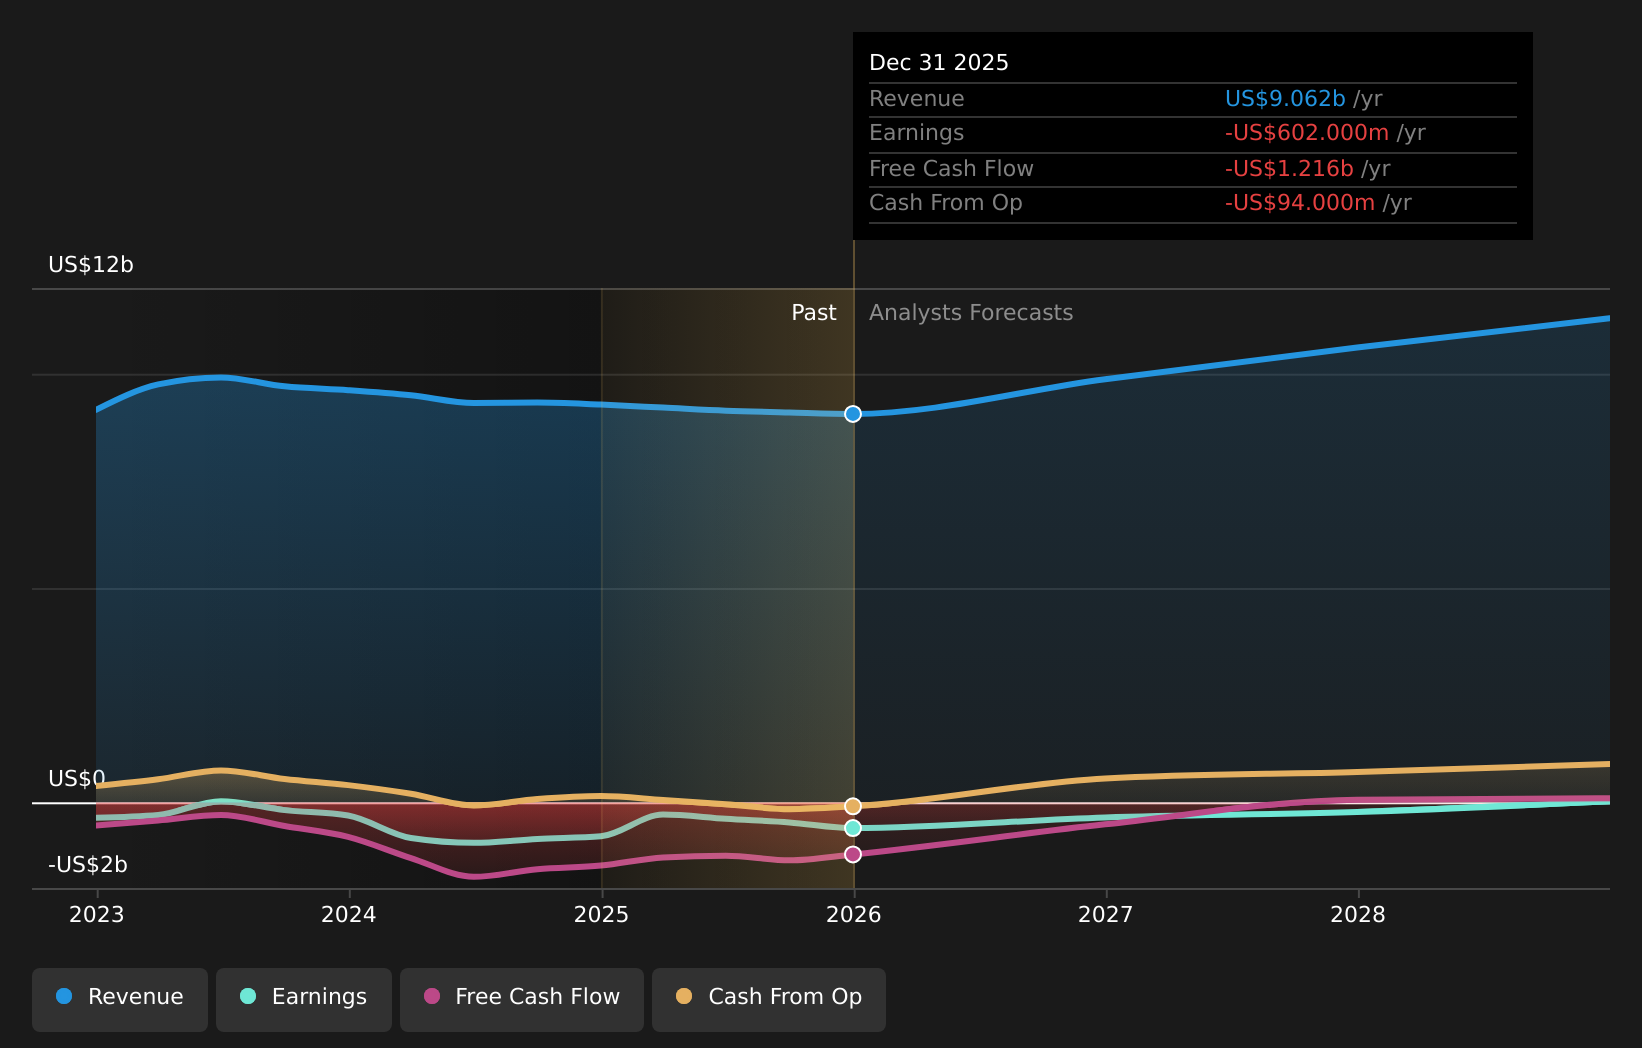Toggle visibility of the Revenue series
The width and height of the screenshot is (1642, 1048).
pyautogui.click(x=119, y=999)
